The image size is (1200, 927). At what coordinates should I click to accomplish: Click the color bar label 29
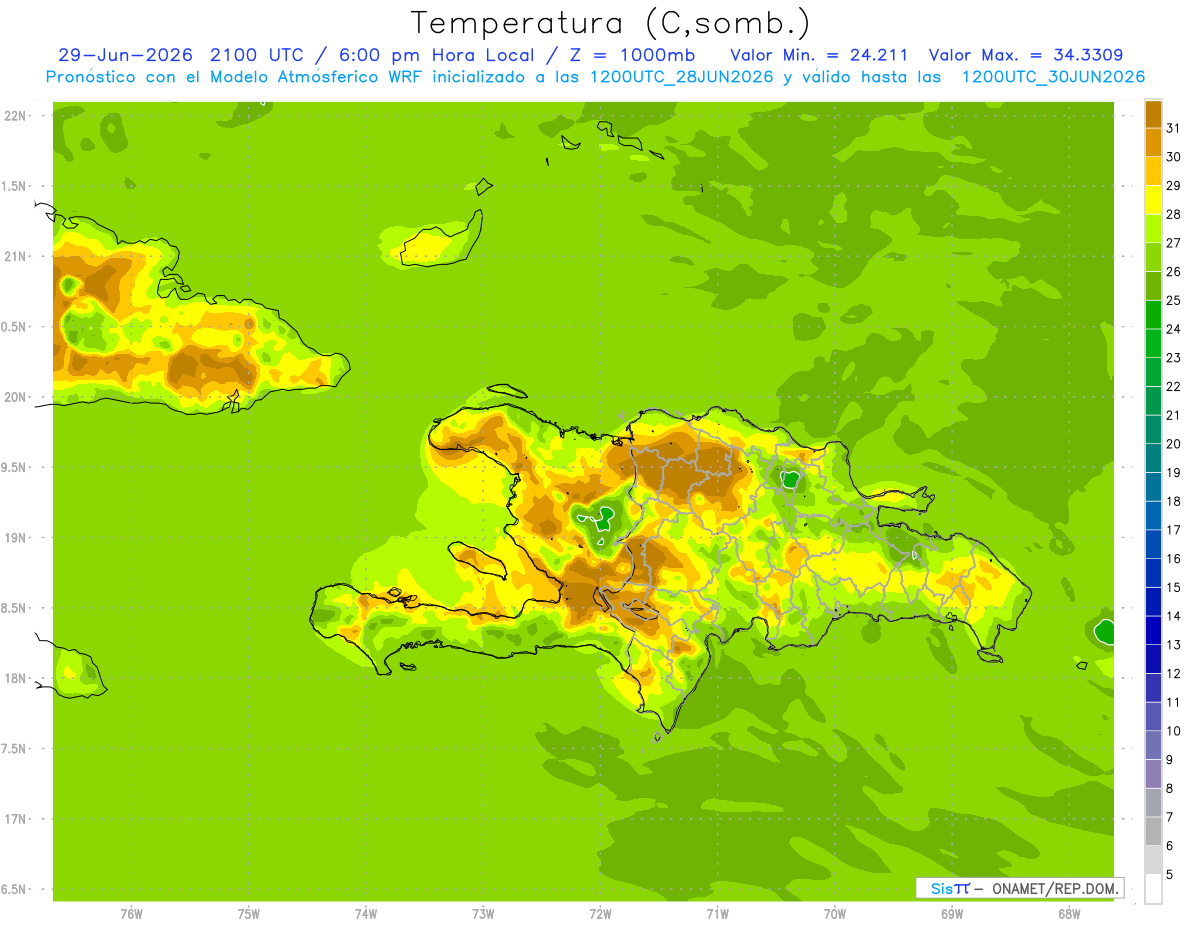point(1173,185)
